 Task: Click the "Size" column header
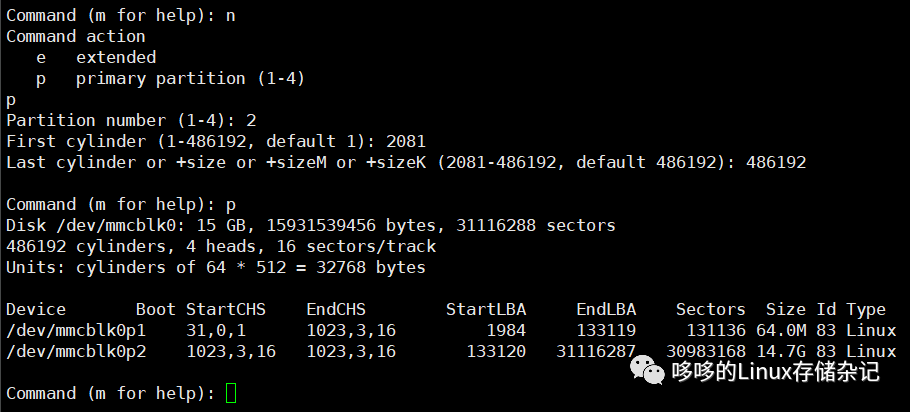point(786,309)
